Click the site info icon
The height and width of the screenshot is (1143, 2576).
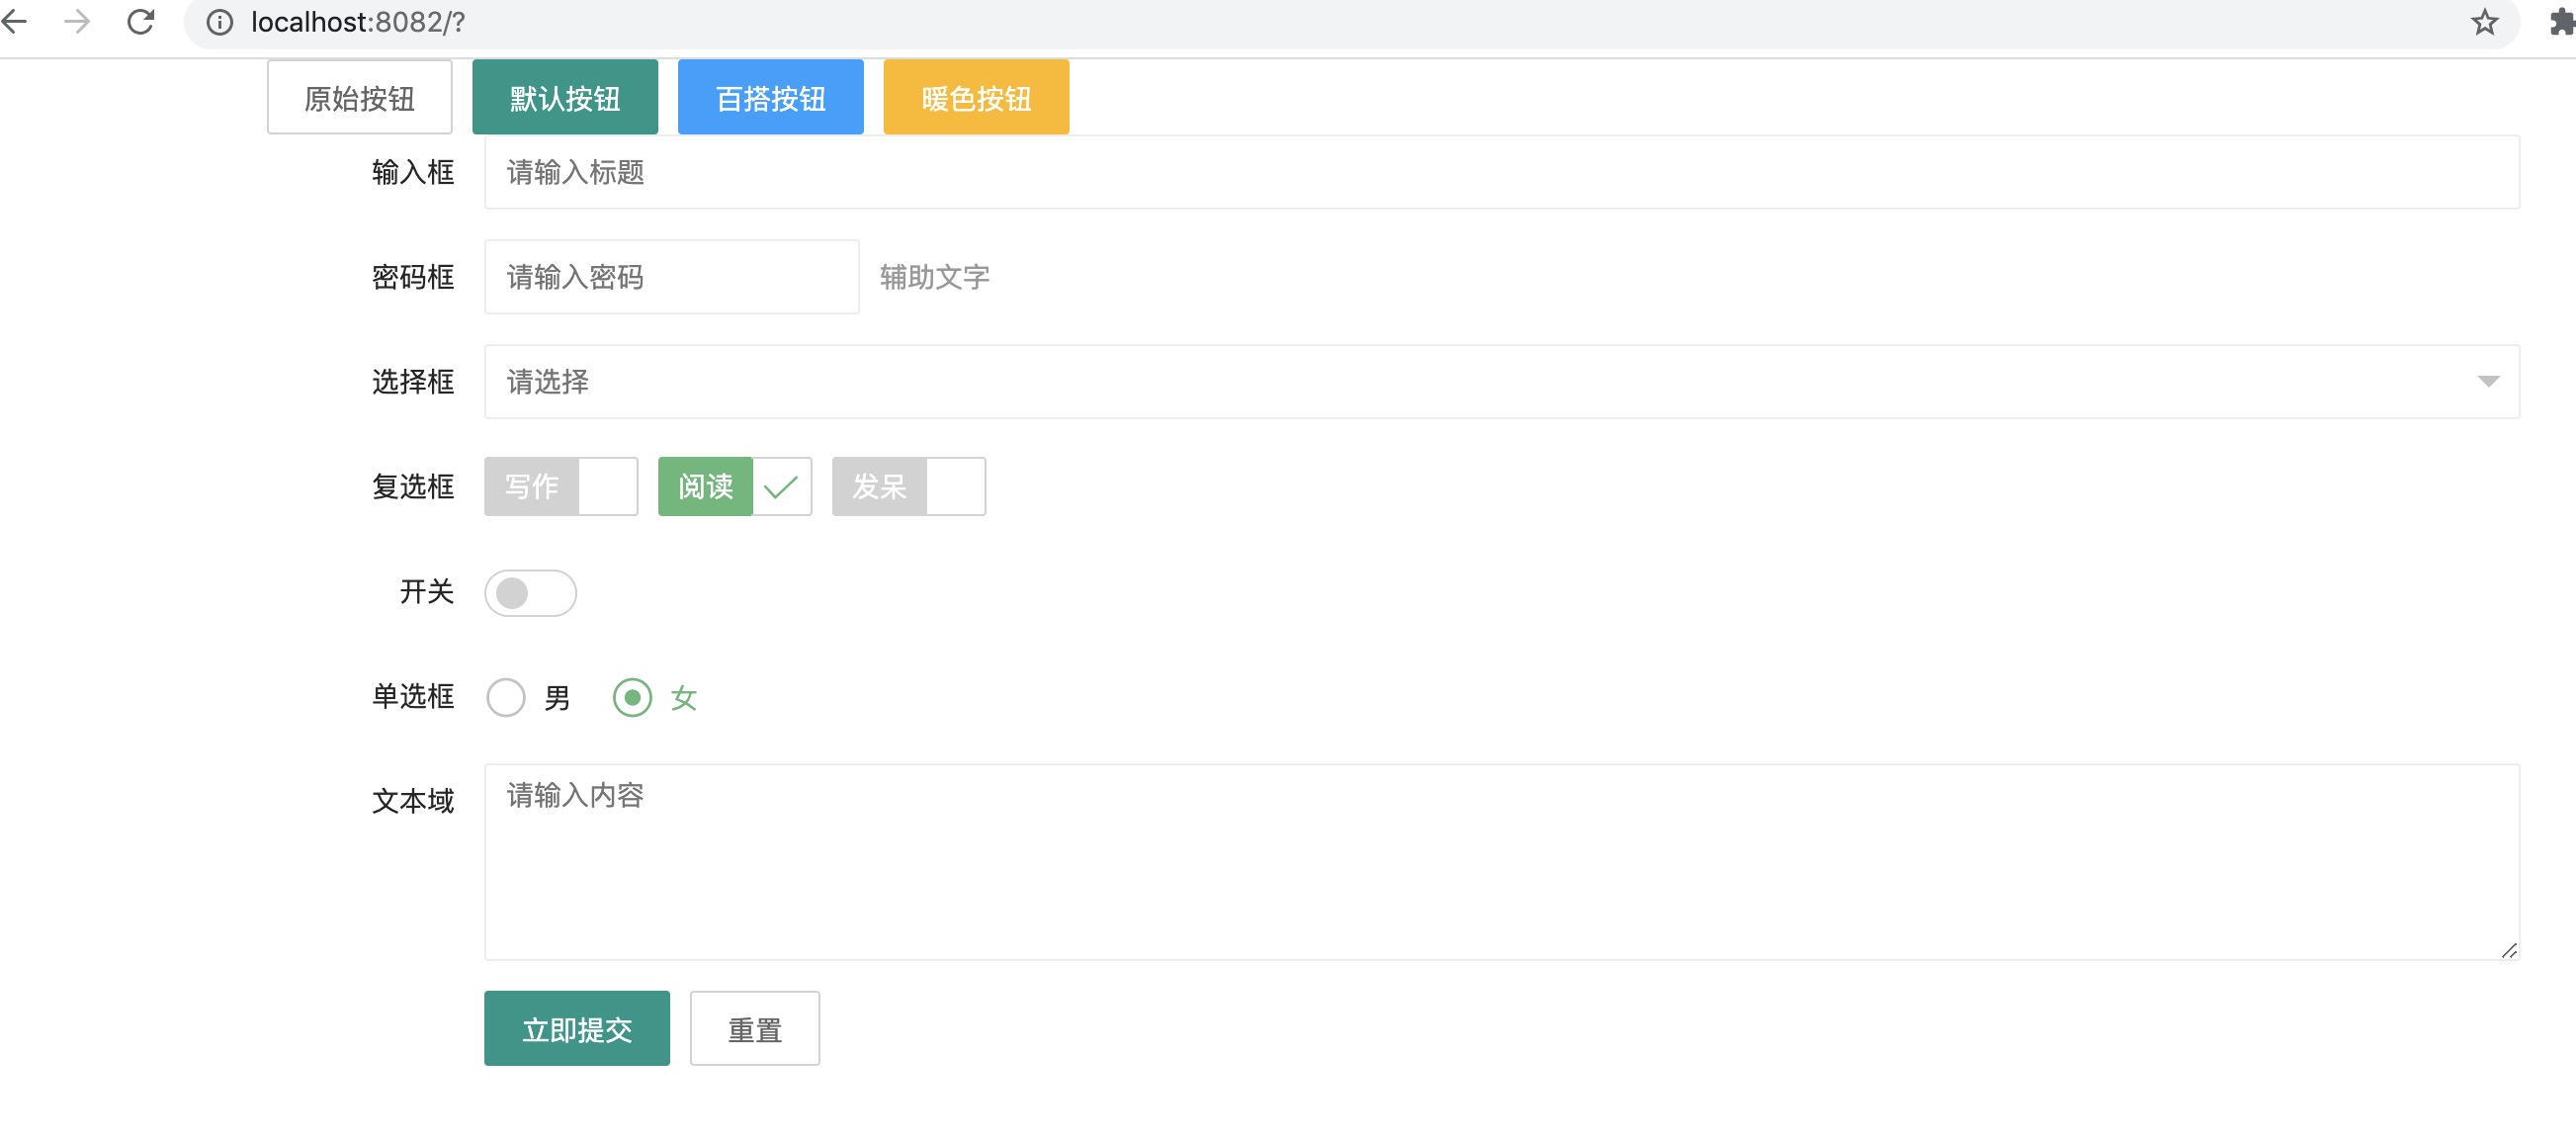(220, 22)
